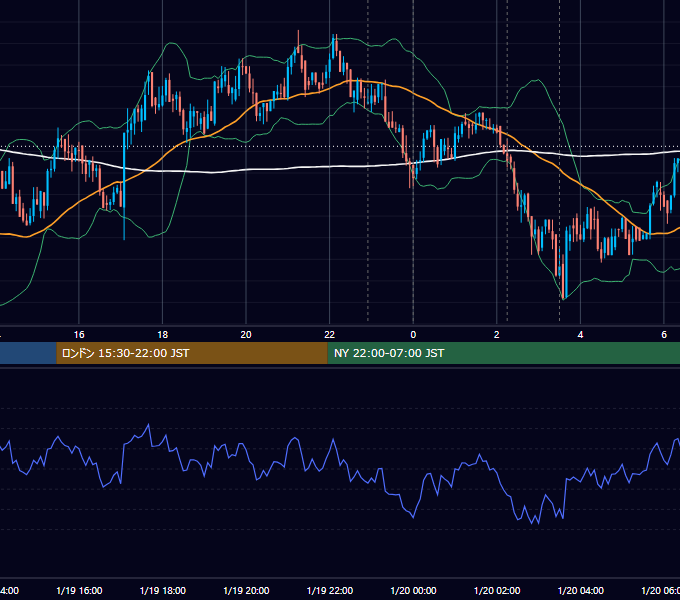680x600 pixels.
Task: Click the blue session bar before London
Action: [28, 353]
